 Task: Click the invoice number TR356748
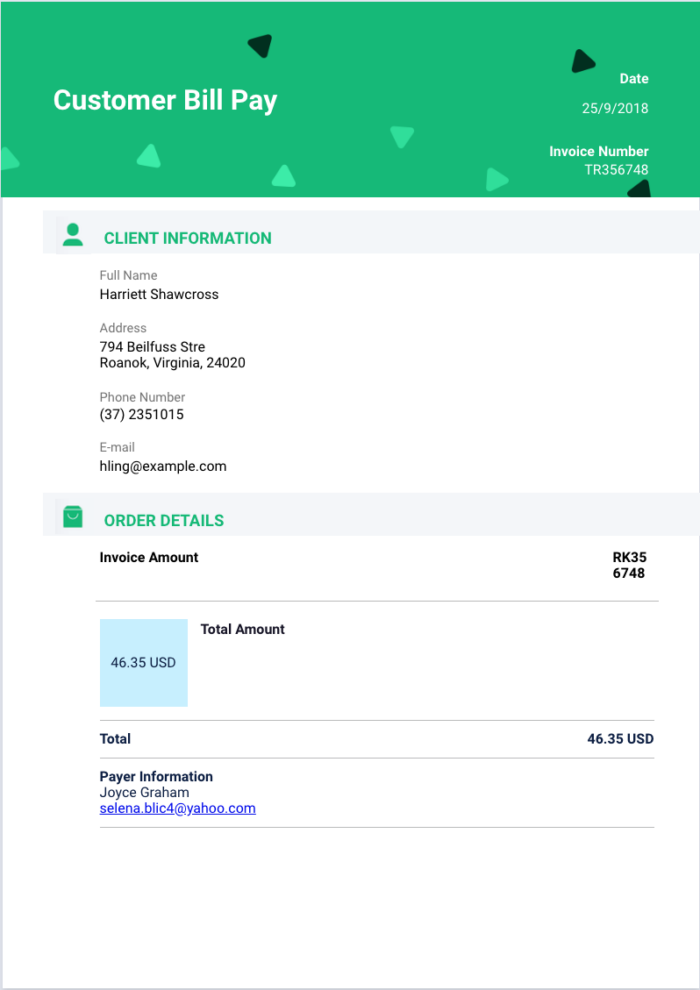616,169
